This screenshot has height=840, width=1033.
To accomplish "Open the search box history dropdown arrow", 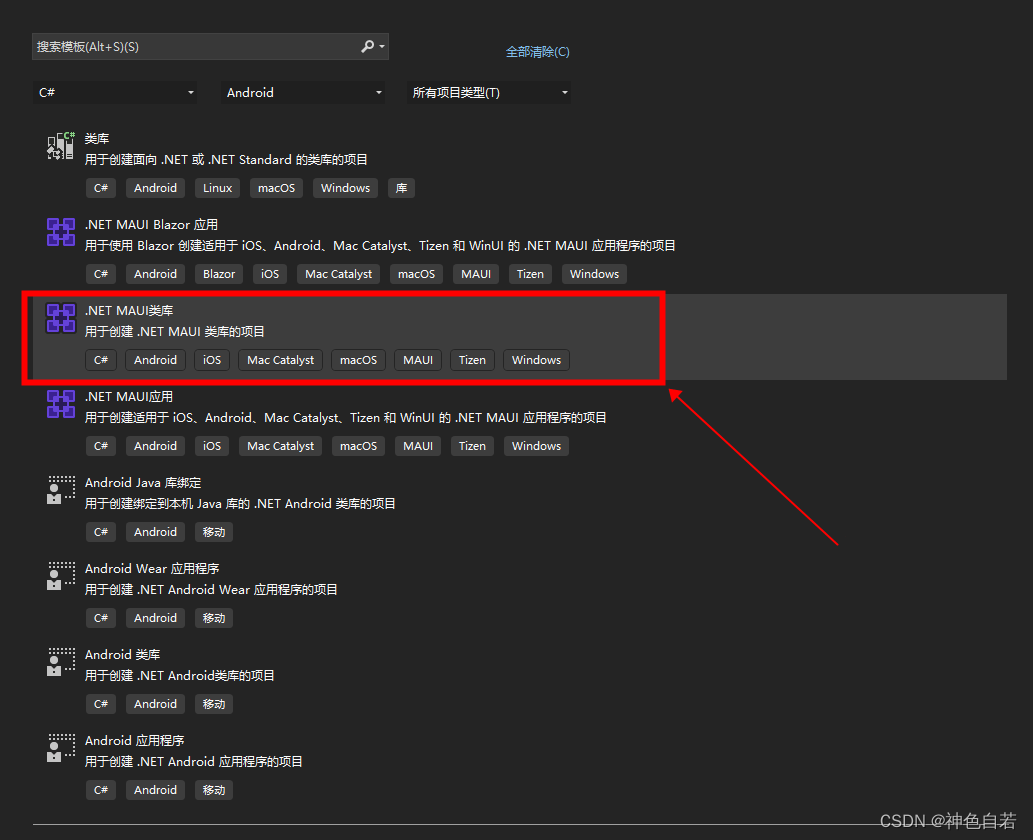I will point(382,47).
